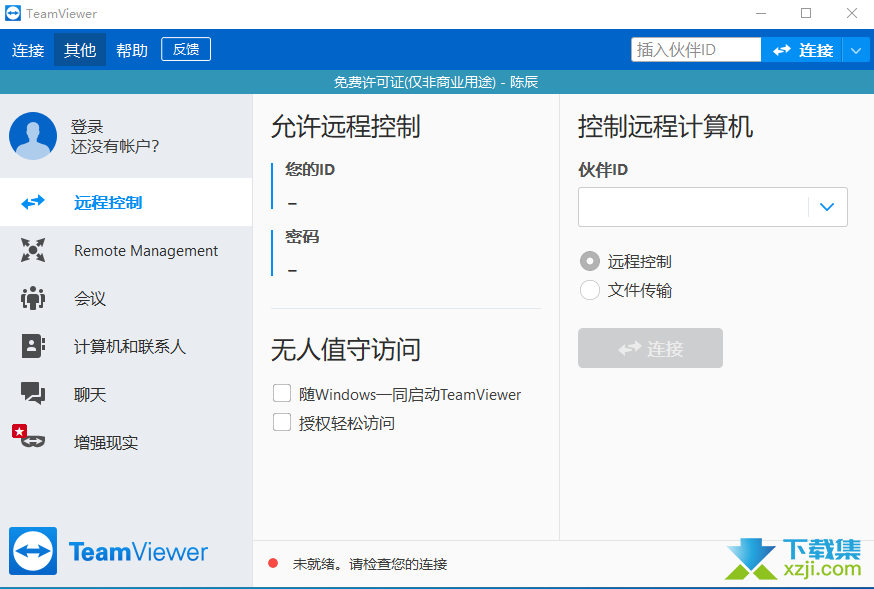
Task: Click the 无人值守访问 heading
Action: (x=346, y=350)
